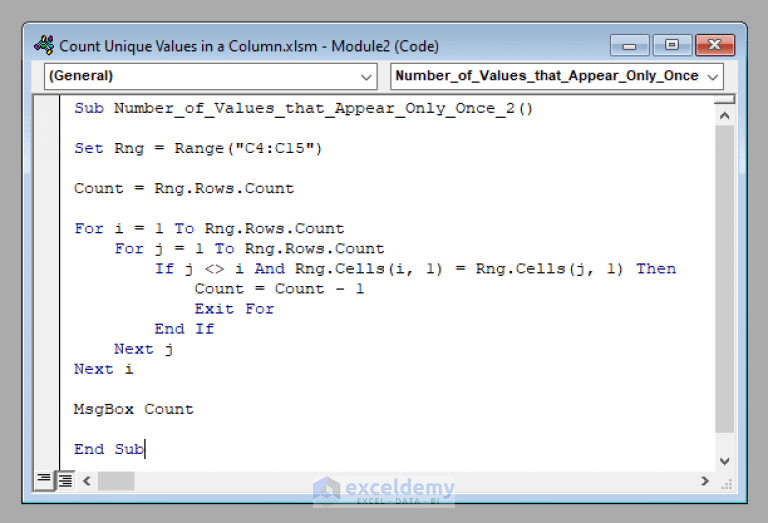Click the vertical scroll down arrow

pos(725,461)
